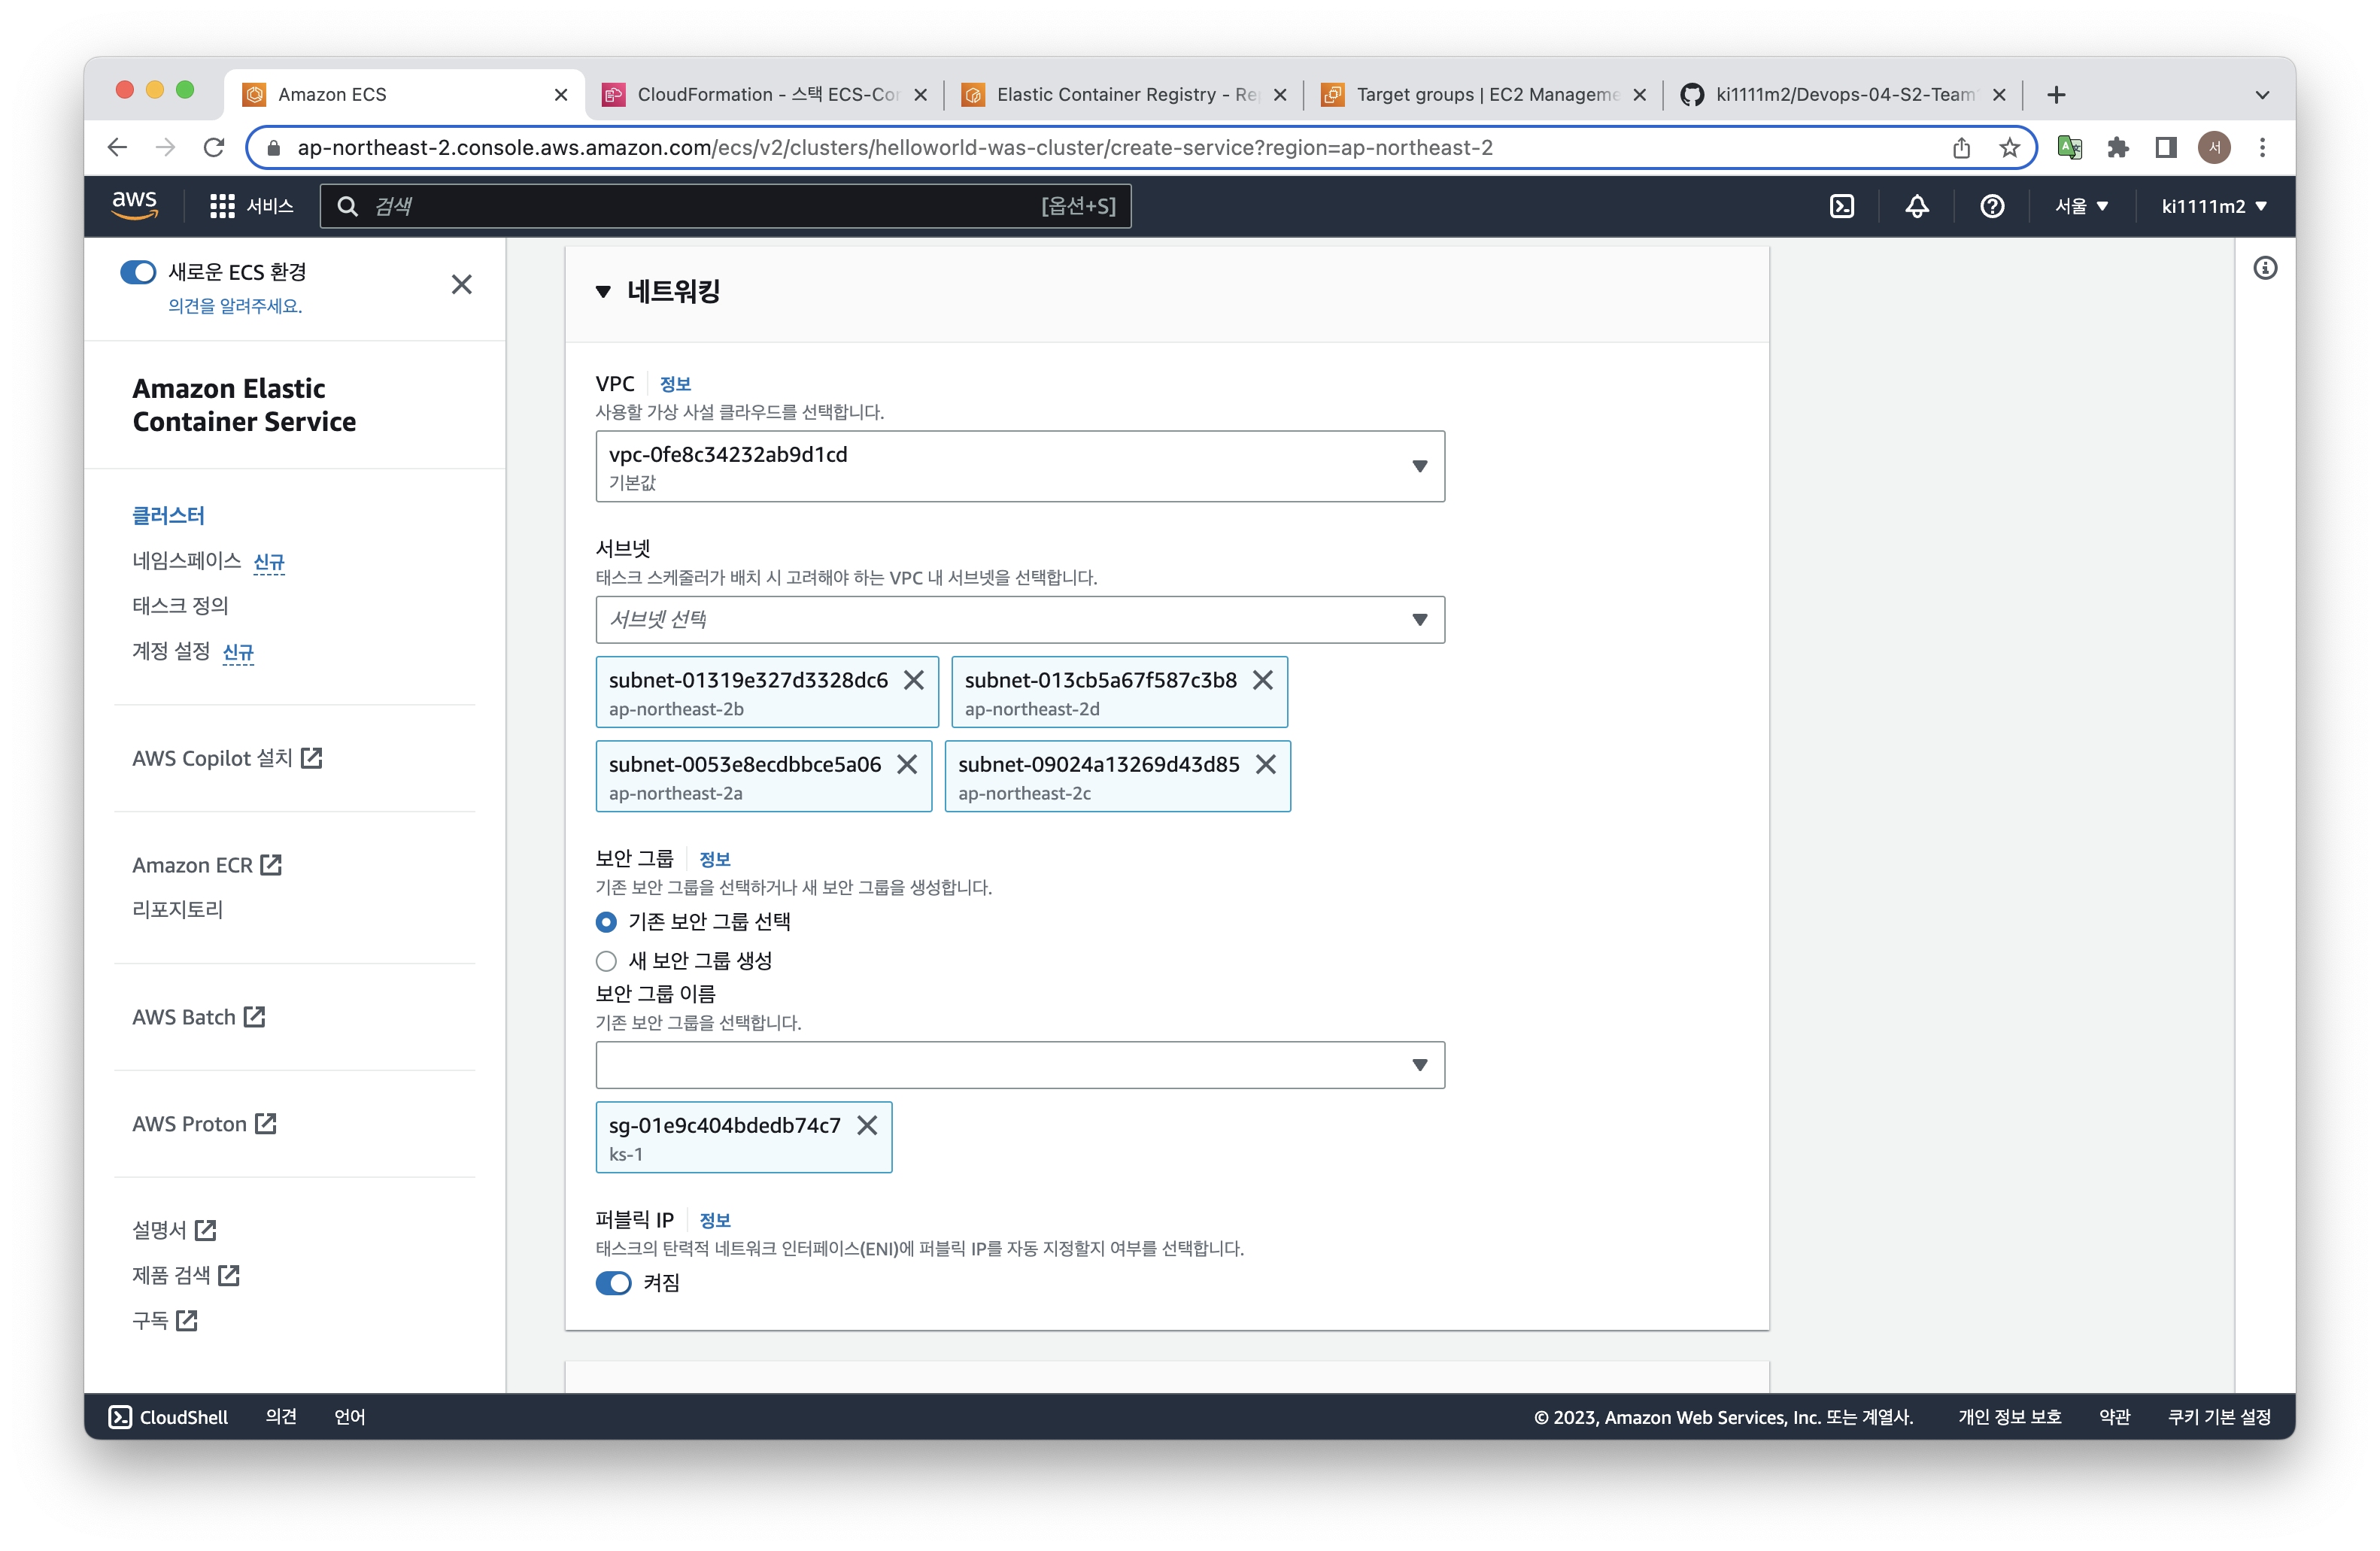Remove security group sg-01e9c404bdedb74c7 chip
The width and height of the screenshot is (2380, 1551).
tap(867, 1125)
